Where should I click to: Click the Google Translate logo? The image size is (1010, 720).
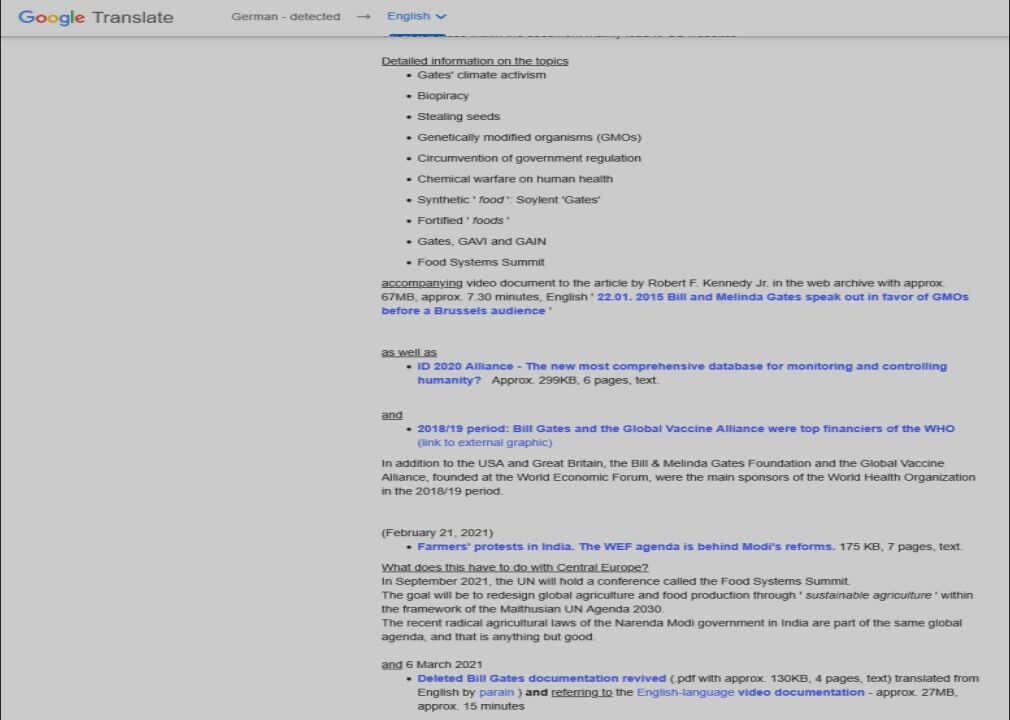point(96,17)
